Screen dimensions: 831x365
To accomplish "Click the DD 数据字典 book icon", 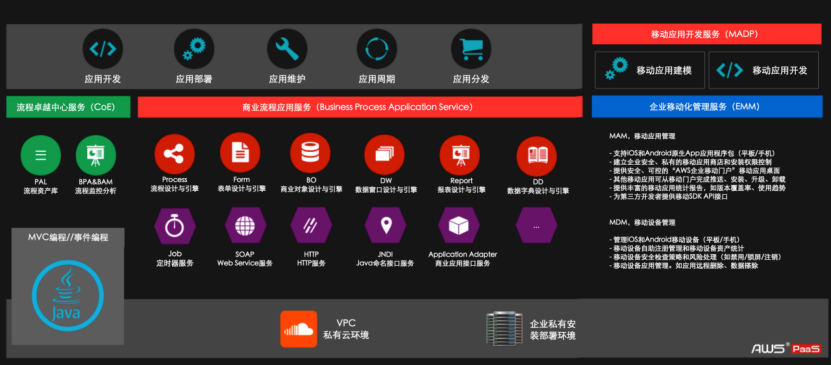I will [x=537, y=156].
